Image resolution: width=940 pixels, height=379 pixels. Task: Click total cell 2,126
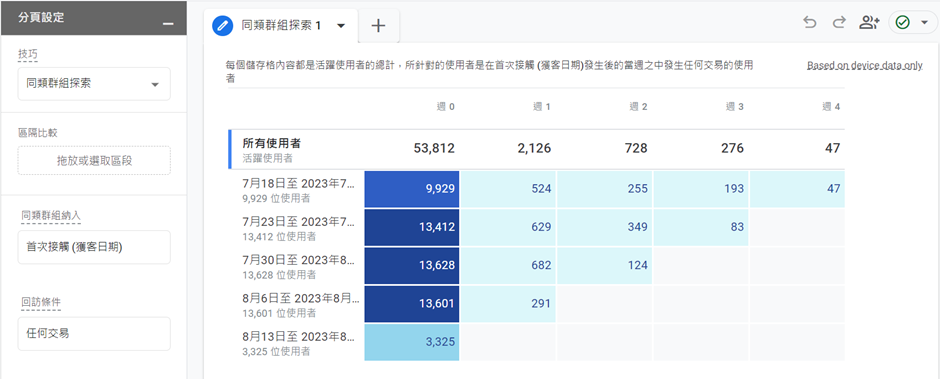click(534, 148)
